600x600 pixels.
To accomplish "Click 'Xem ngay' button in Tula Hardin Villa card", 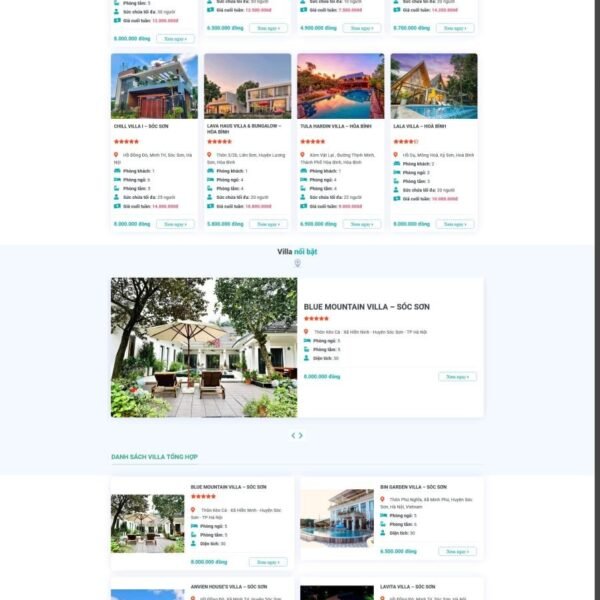I will [x=362, y=224].
